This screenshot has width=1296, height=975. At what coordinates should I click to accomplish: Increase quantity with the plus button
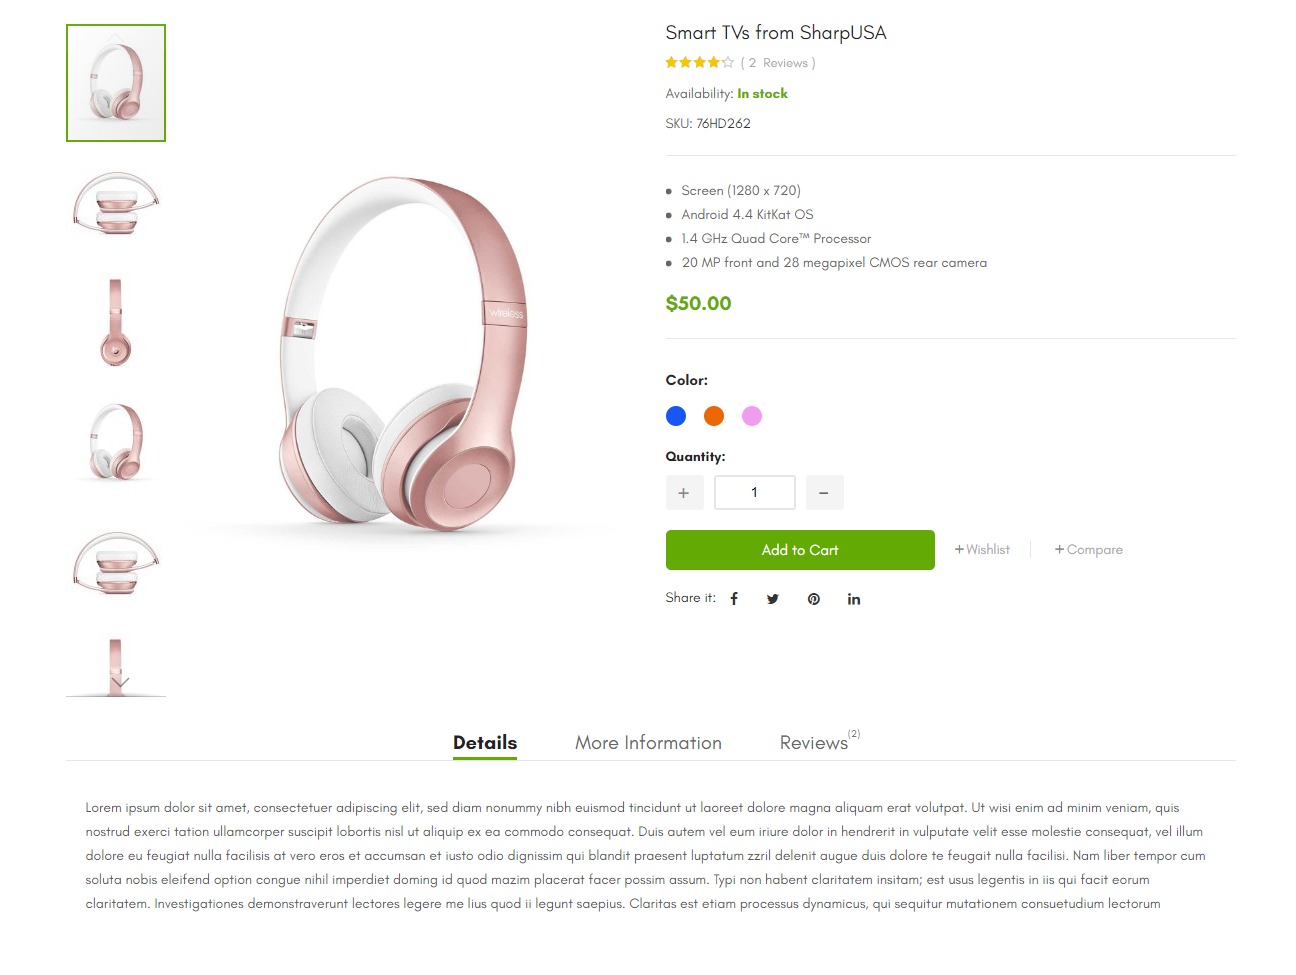pyautogui.click(x=684, y=493)
